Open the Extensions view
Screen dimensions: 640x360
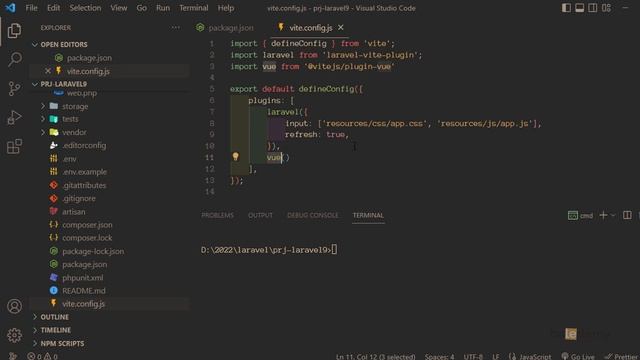click(x=14, y=146)
